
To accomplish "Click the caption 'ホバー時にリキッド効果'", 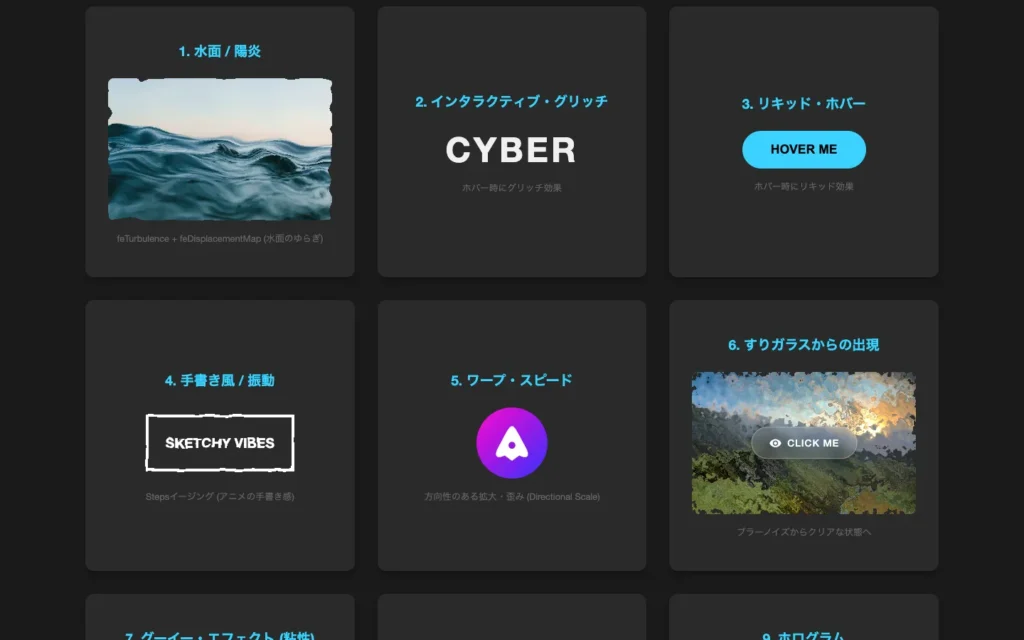I will pyautogui.click(x=803, y=186).
